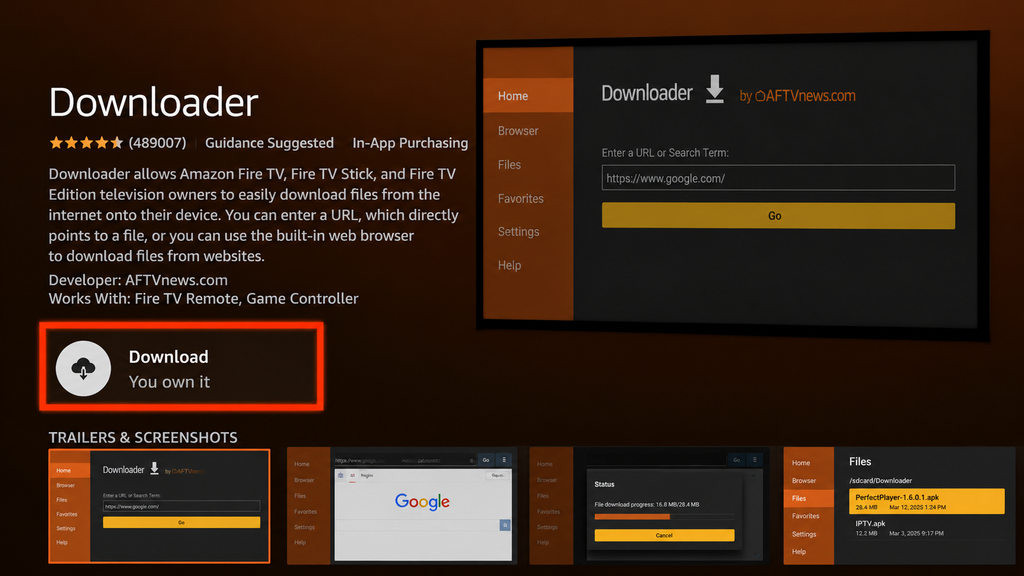Click the file download progress bar in thumbnail
Image resolution: width=1024 pixels, height=576 pixels.
[664, 517]
